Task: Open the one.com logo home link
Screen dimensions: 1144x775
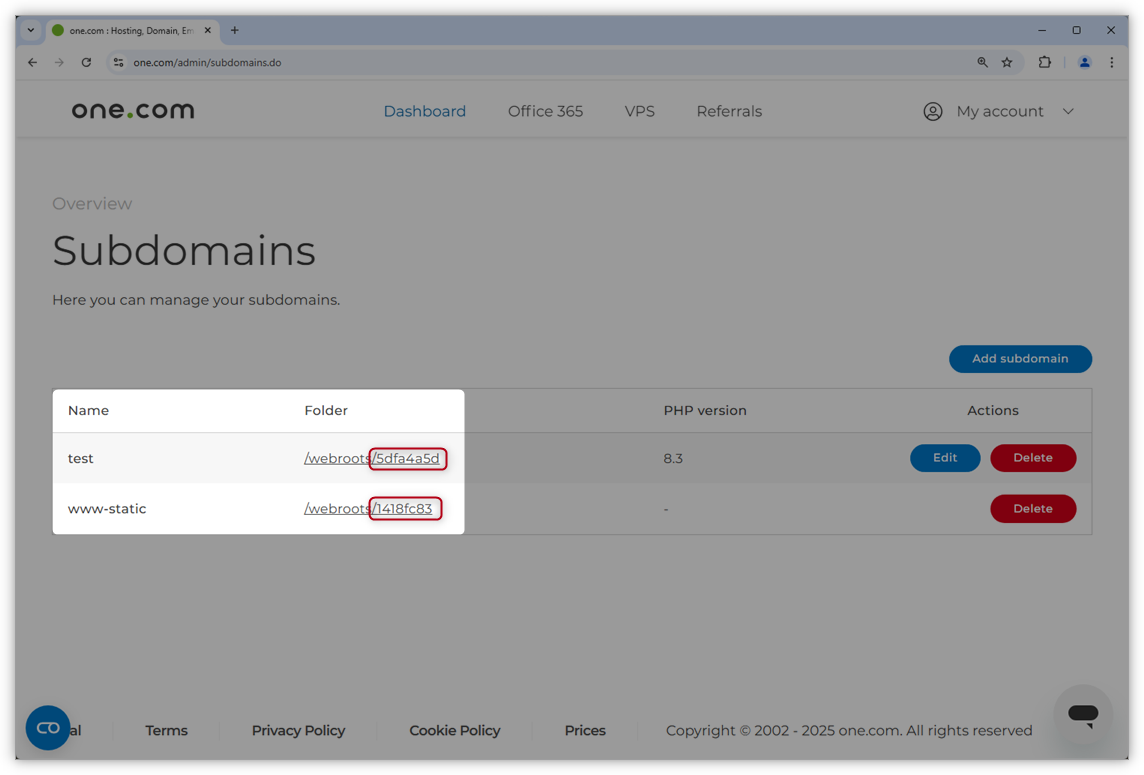Action: click(x=133, y=111)
